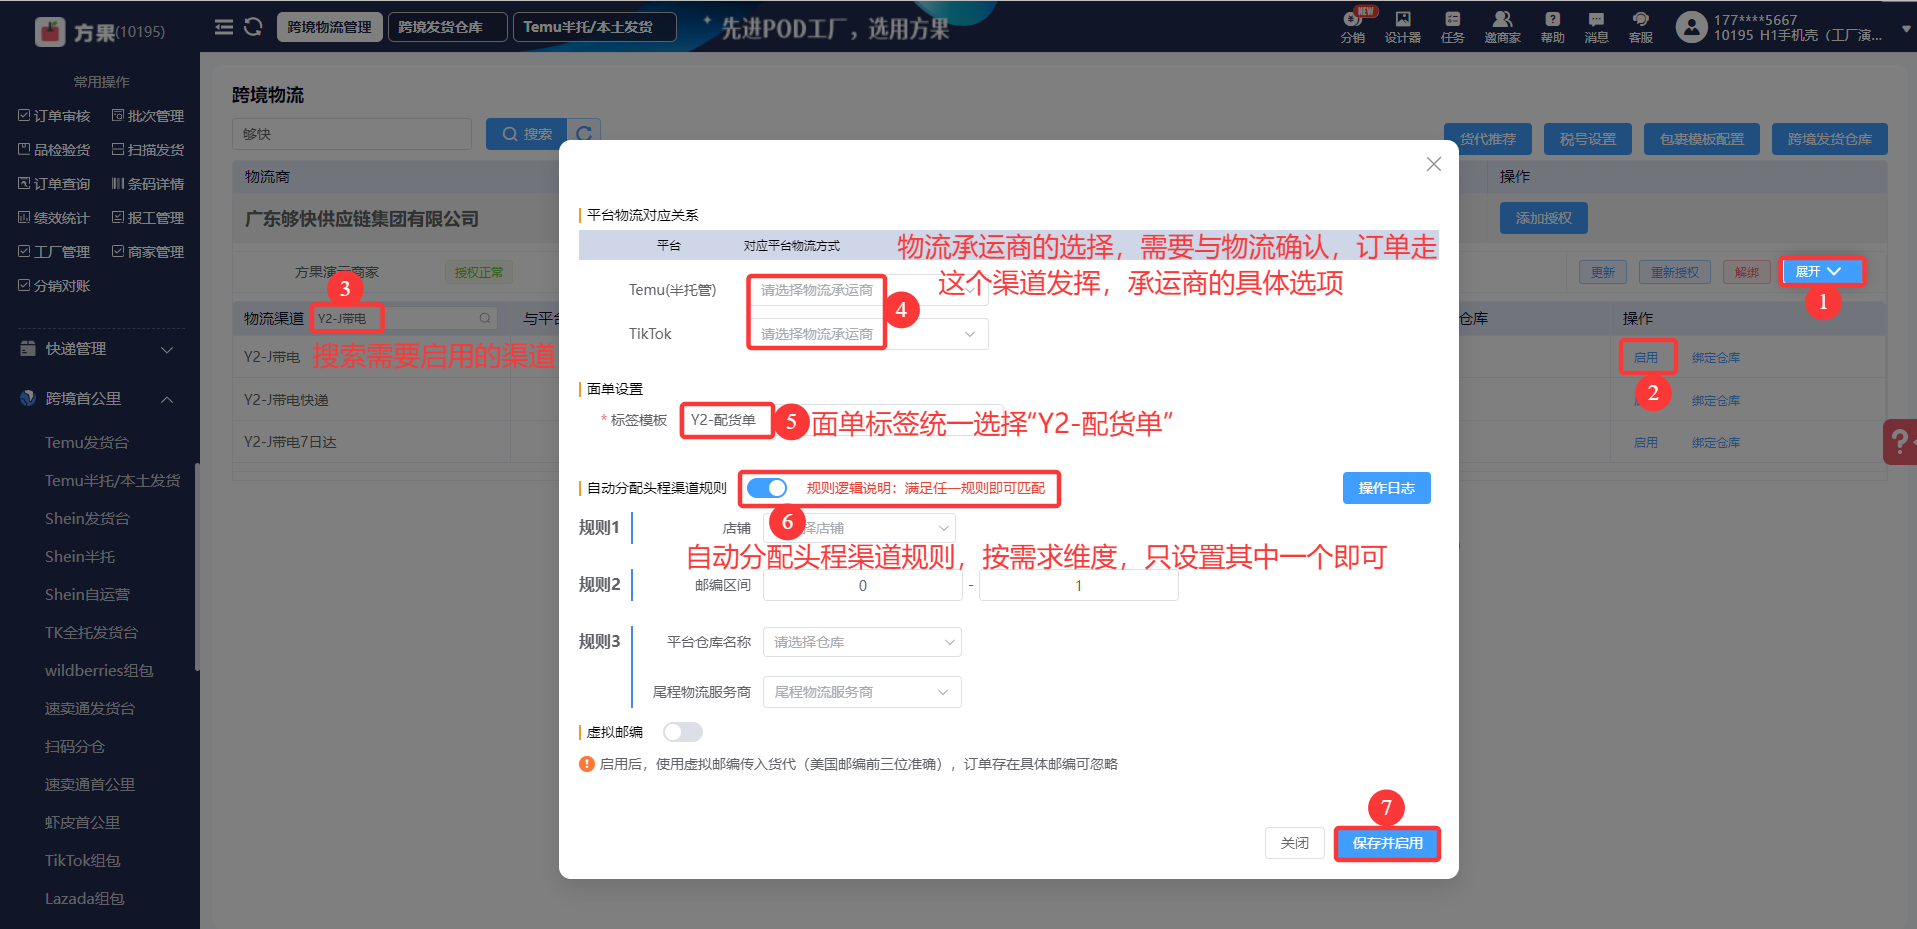The image size is (1917, 929).
Task: Open the 操作日志 operation log
Action: pyautogui.click(x=1387, y=488)
